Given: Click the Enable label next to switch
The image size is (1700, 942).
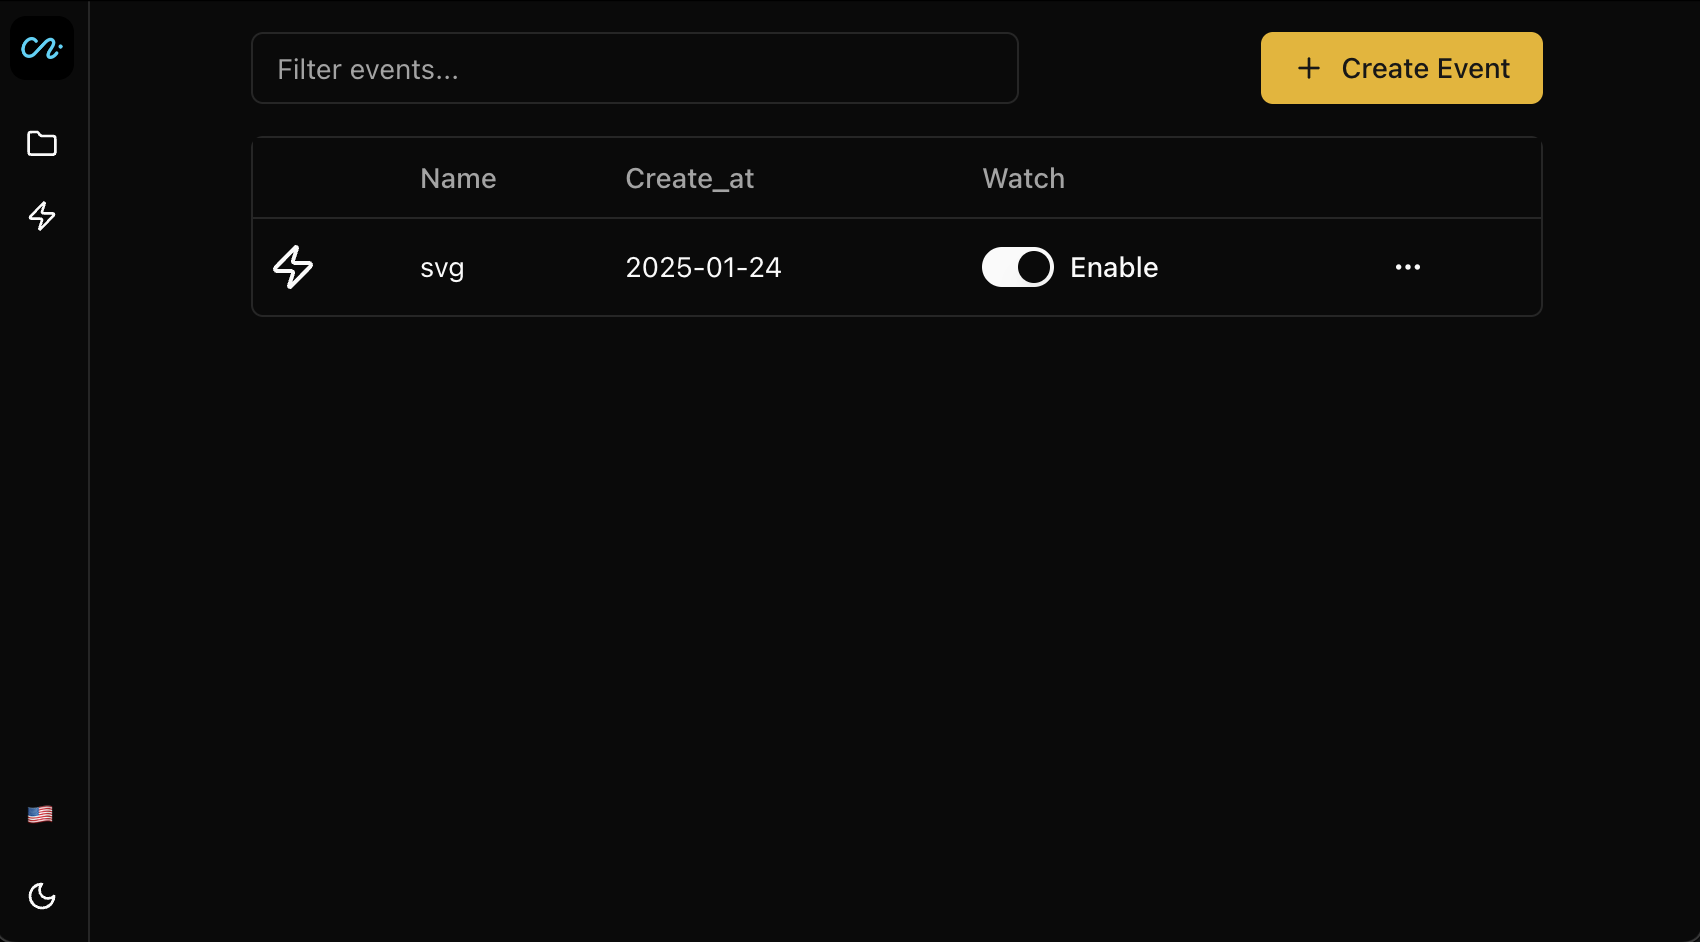Looking at the screenshot, I should coord(1114,267).
